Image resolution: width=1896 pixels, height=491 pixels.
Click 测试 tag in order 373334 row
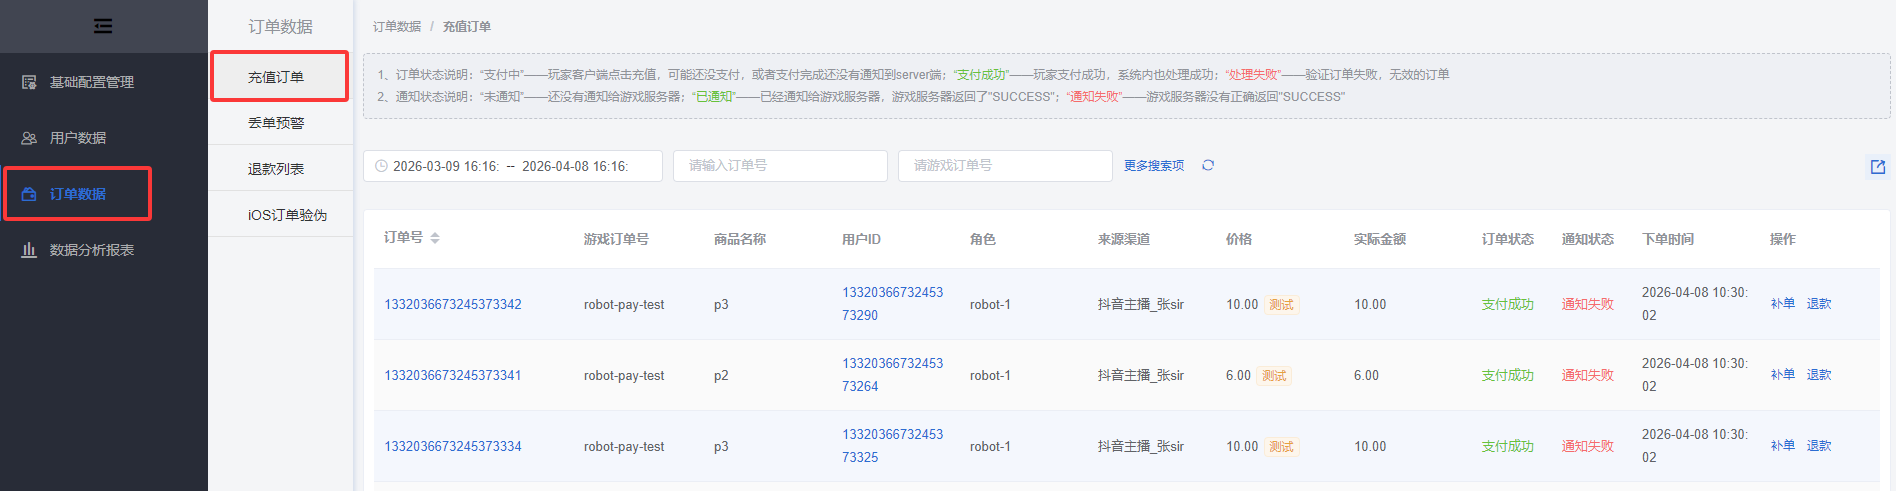[1281, 447]
